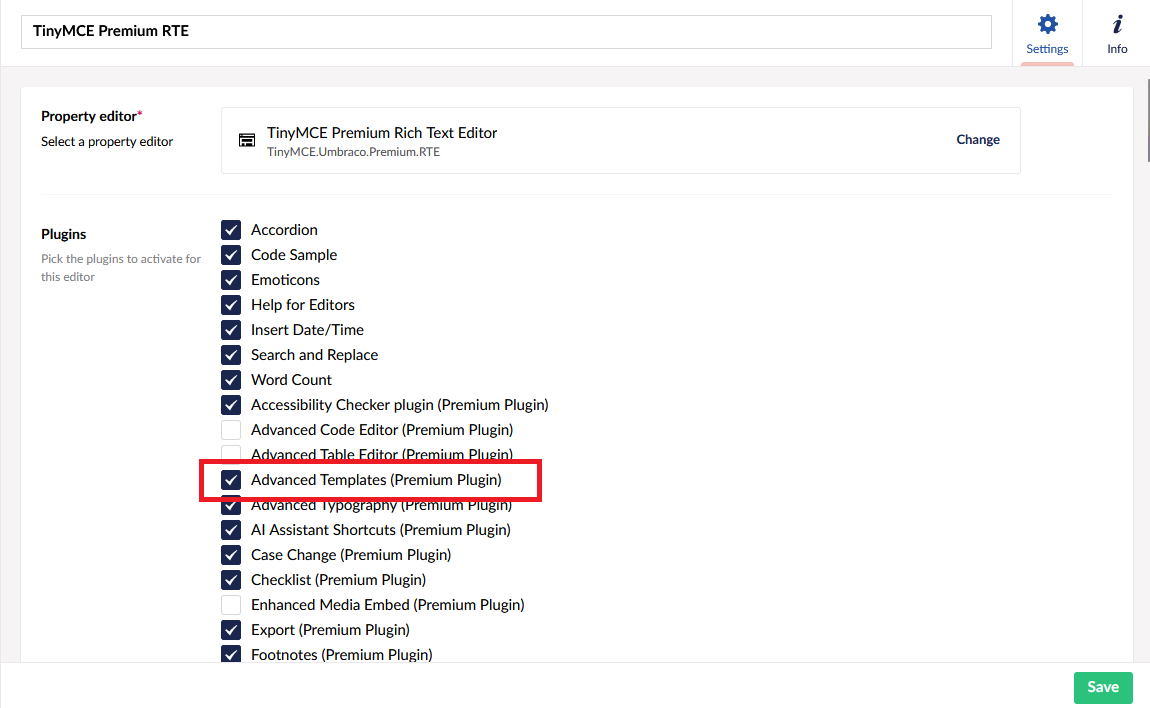Open the Info tab

point(1116,34)
